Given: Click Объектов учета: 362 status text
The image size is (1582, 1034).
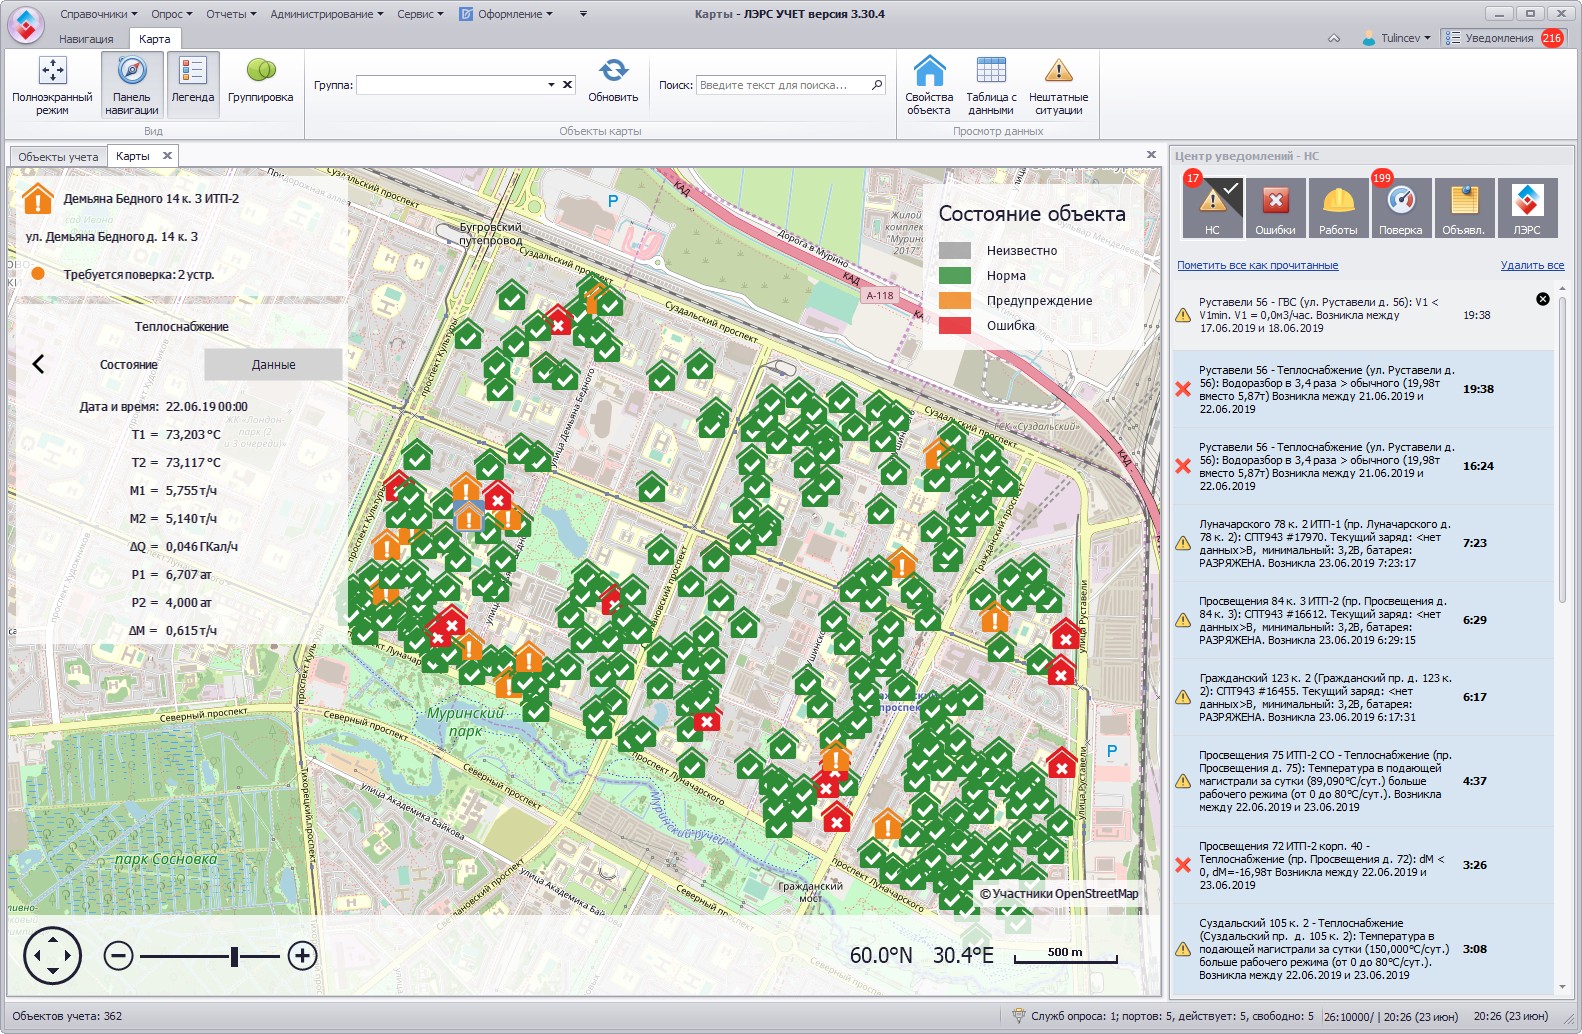Looking at the screenshot, I should (67, 1016).
